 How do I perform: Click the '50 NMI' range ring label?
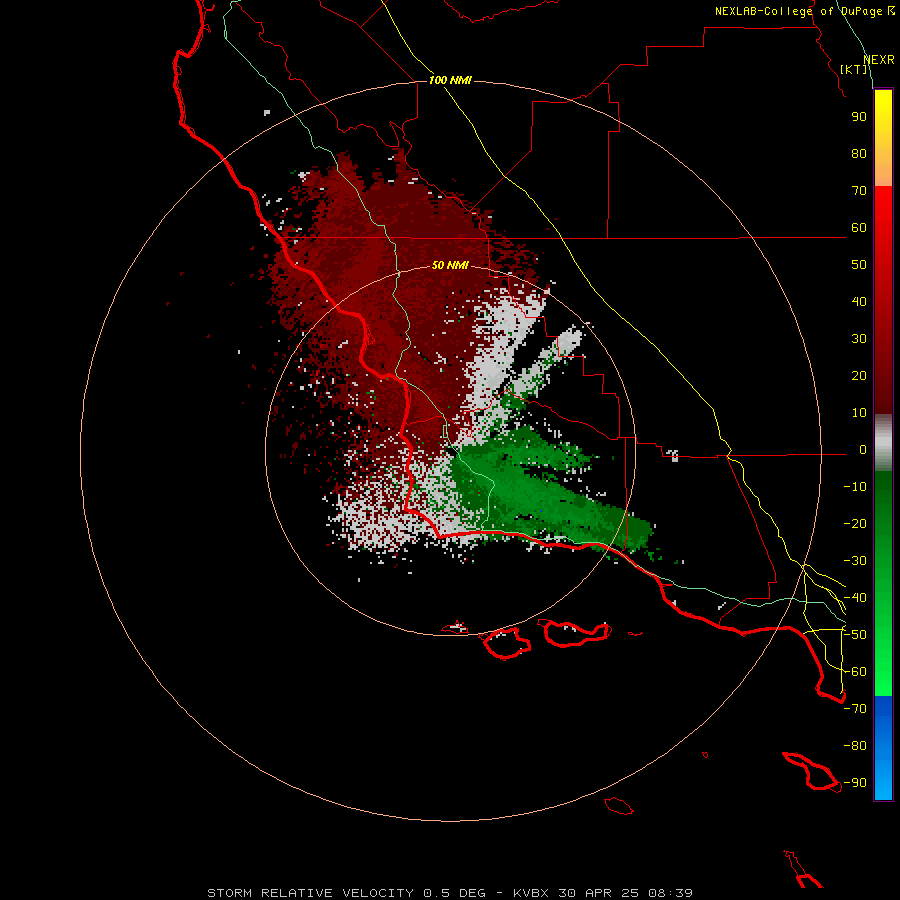tap(450, 265)
